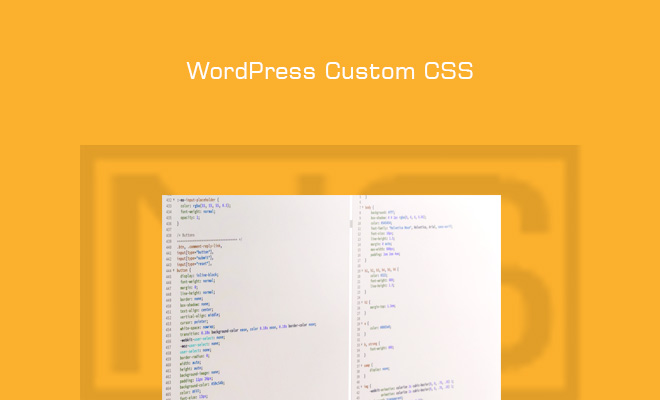Open the CSS code editor image
Image resolution: width=660 pixels, height=400 pixels.
331,297
